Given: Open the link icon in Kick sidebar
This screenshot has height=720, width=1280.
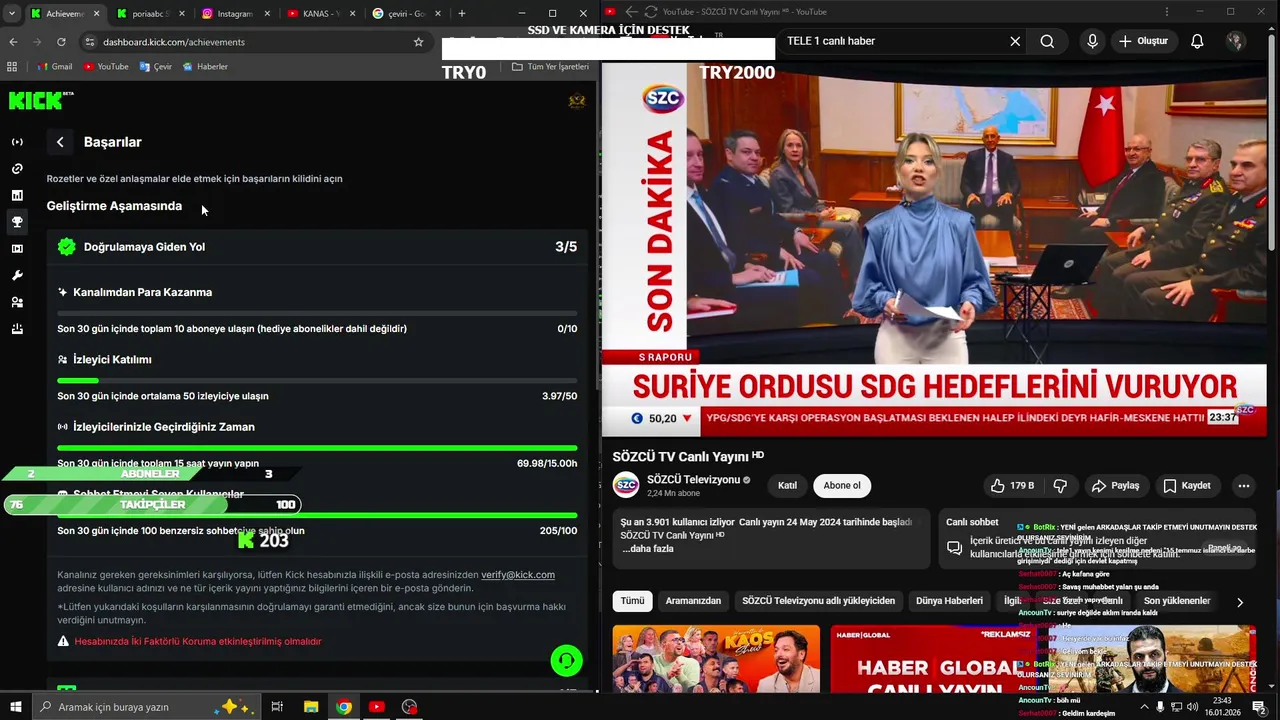Looking at the screenshot, I should (x=17, y=169).
